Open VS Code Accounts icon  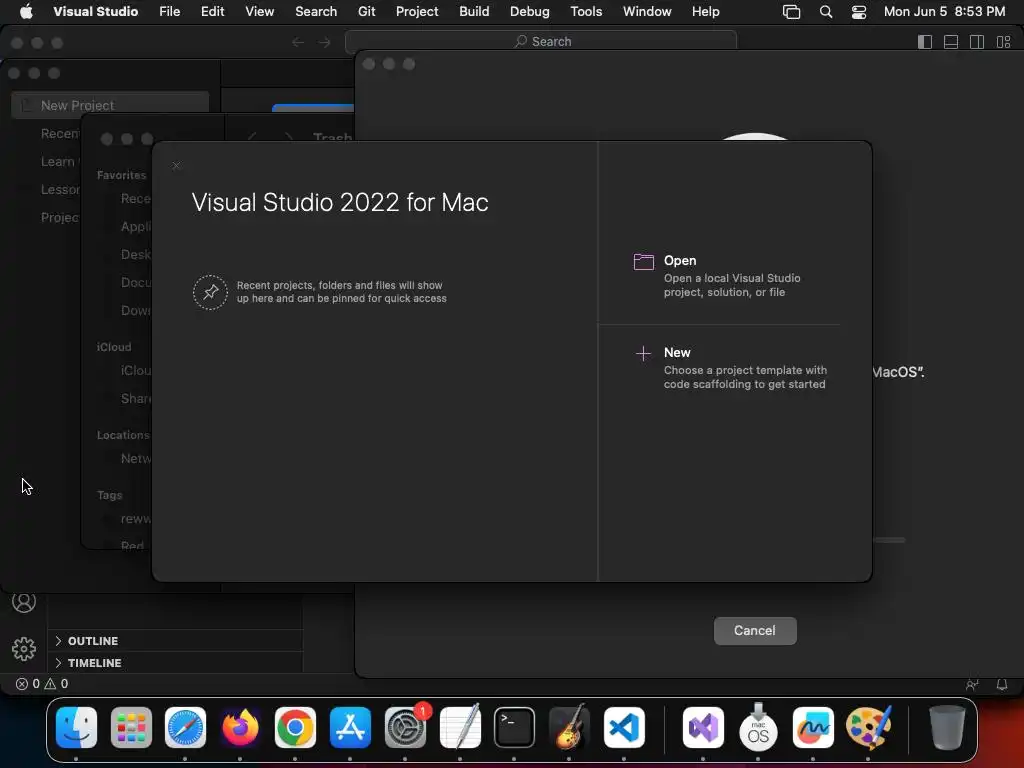tap(24, 601)
